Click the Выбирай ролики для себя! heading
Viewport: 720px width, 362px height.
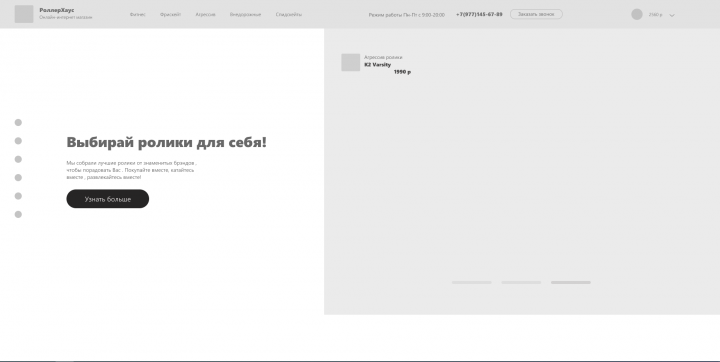(x=166, y=142)
